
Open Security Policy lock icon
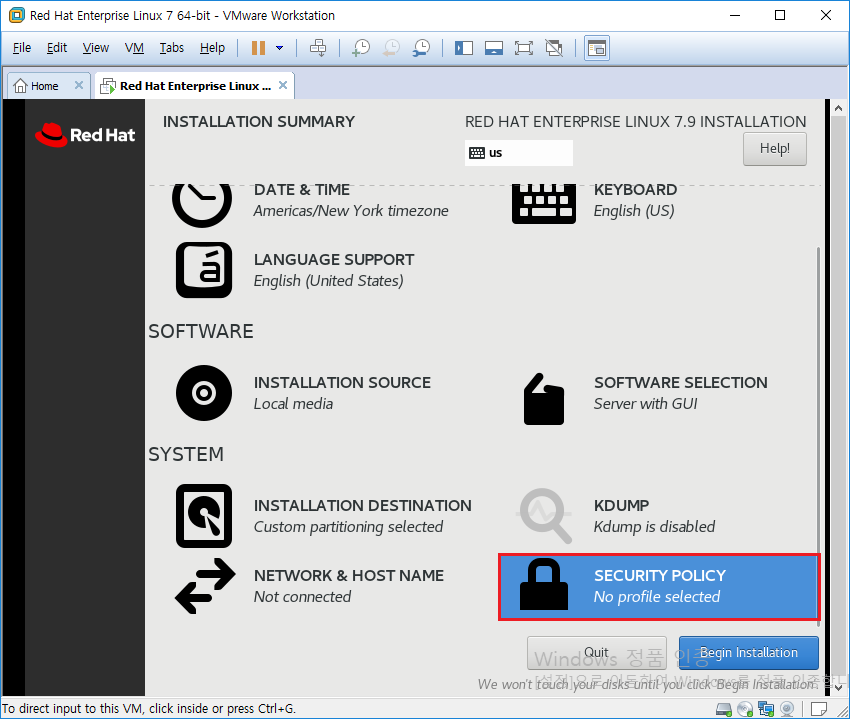pyautogui.click(x=544, y=585)
